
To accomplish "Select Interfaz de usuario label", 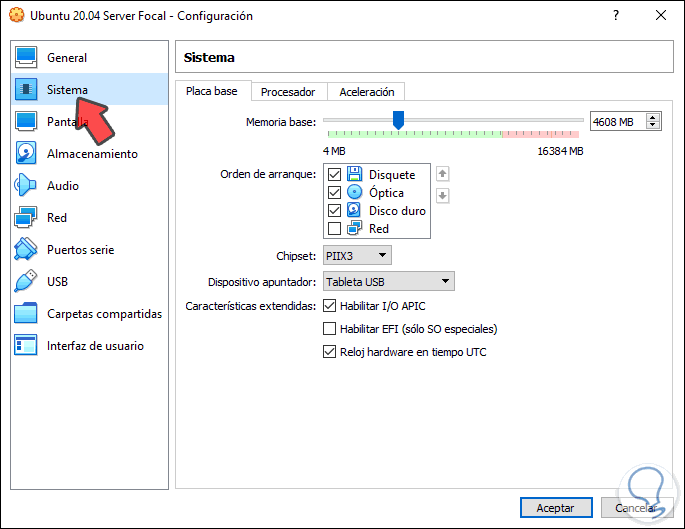I will 95,346.
